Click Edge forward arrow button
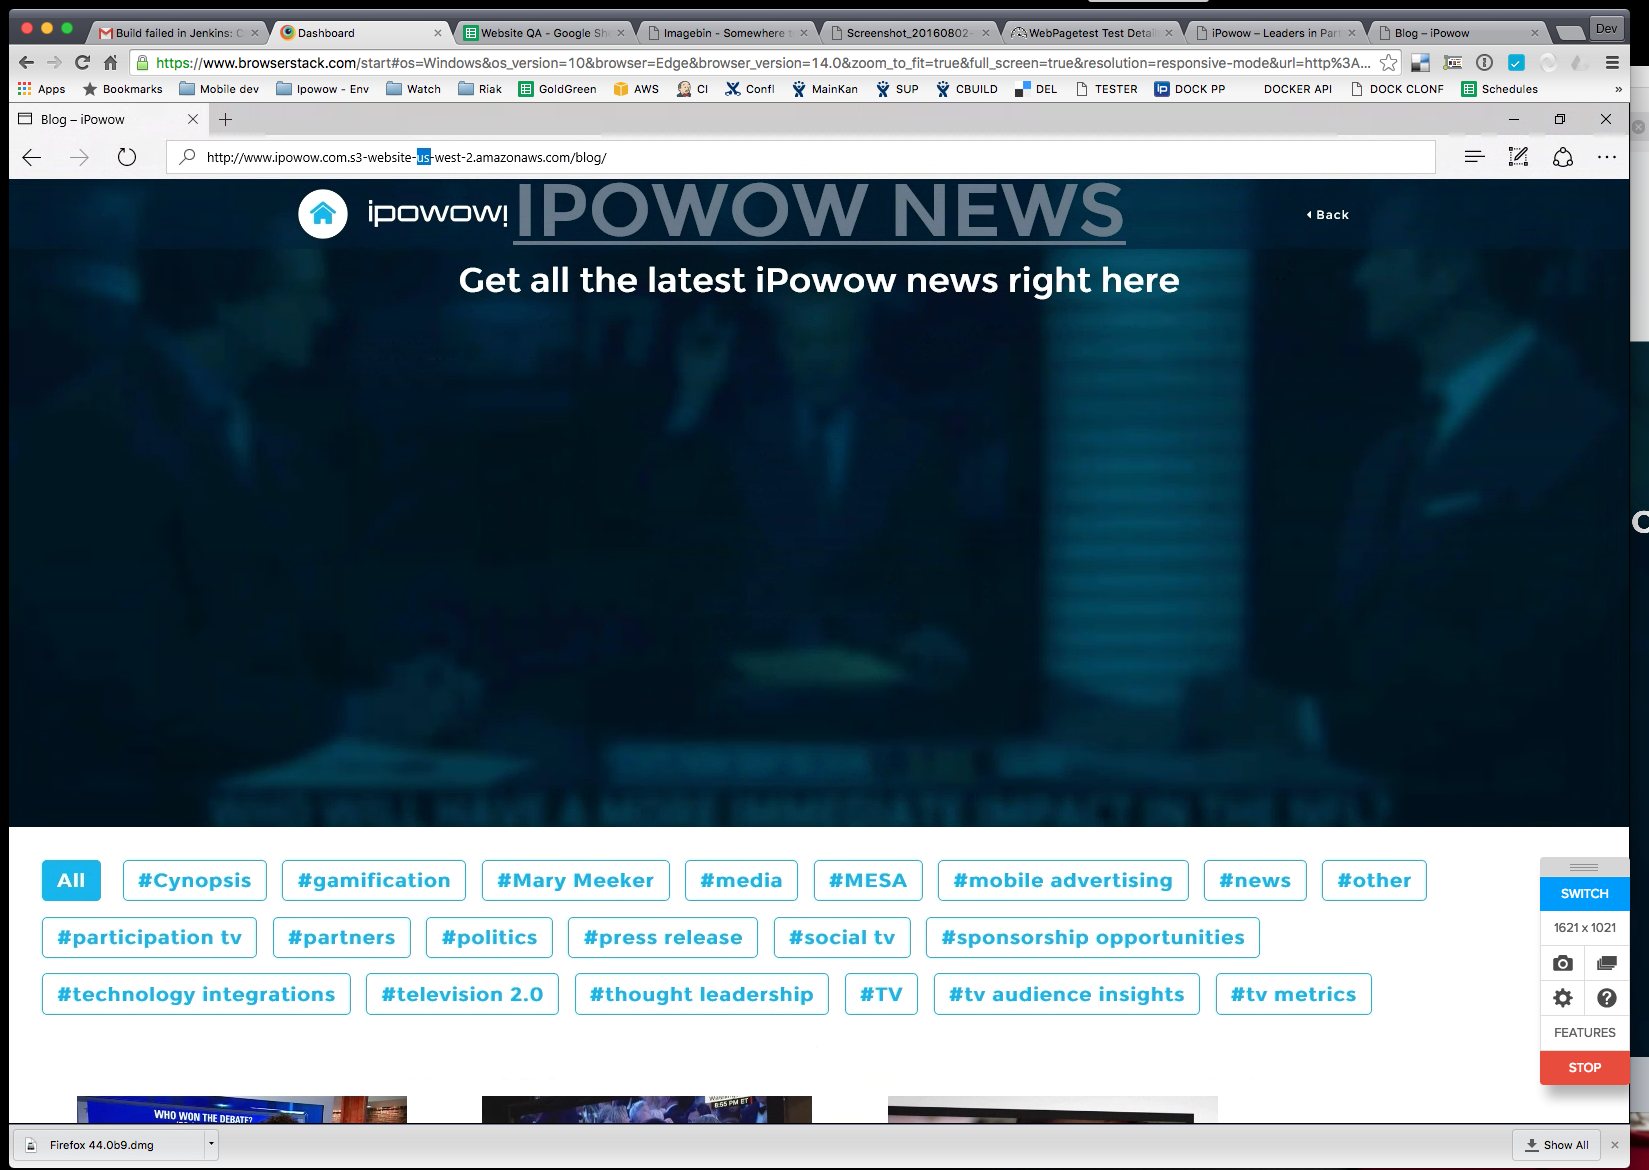 [x=79, y=157]
